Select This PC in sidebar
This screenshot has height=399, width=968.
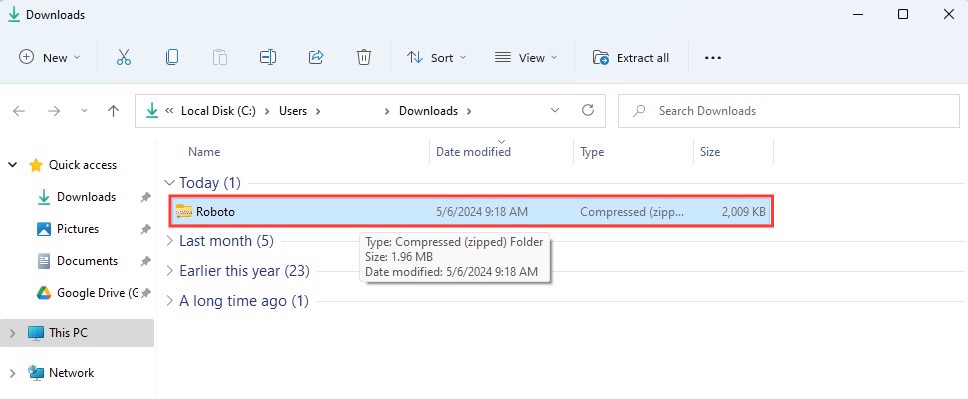[68, 333]
